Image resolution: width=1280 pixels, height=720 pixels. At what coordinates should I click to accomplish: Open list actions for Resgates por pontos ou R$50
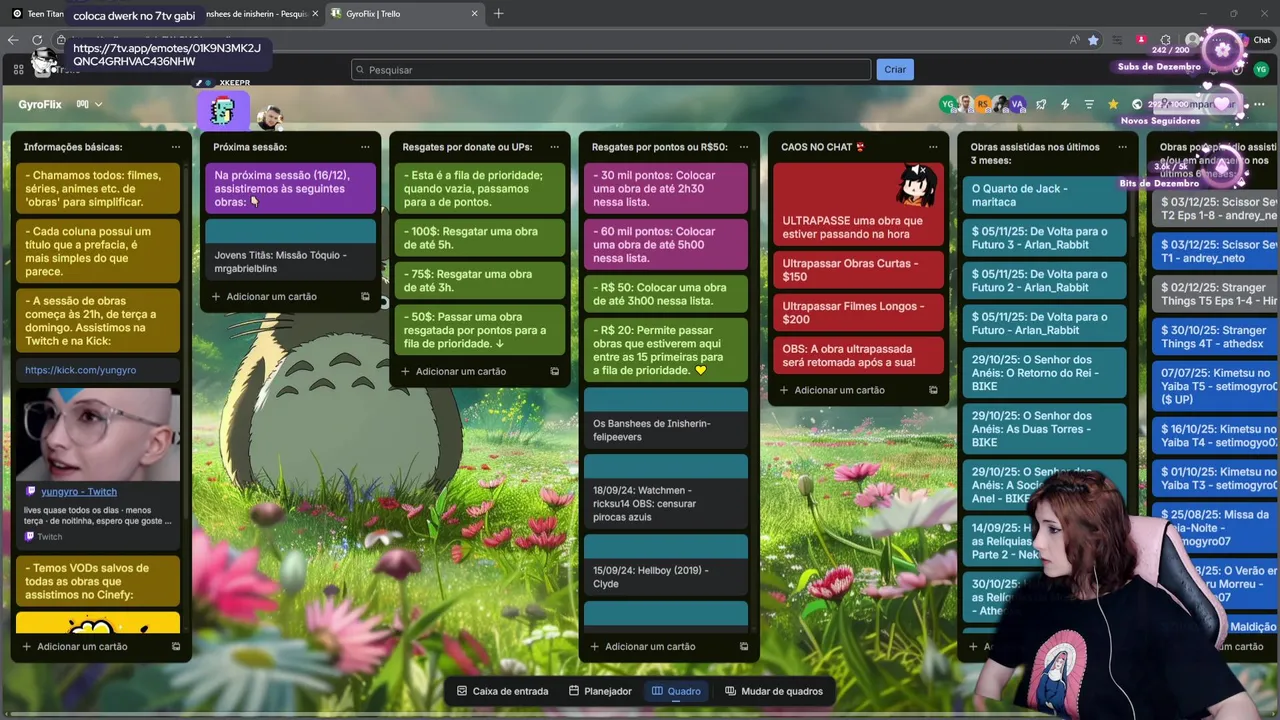pyautogui.click(x=743, y=147)
